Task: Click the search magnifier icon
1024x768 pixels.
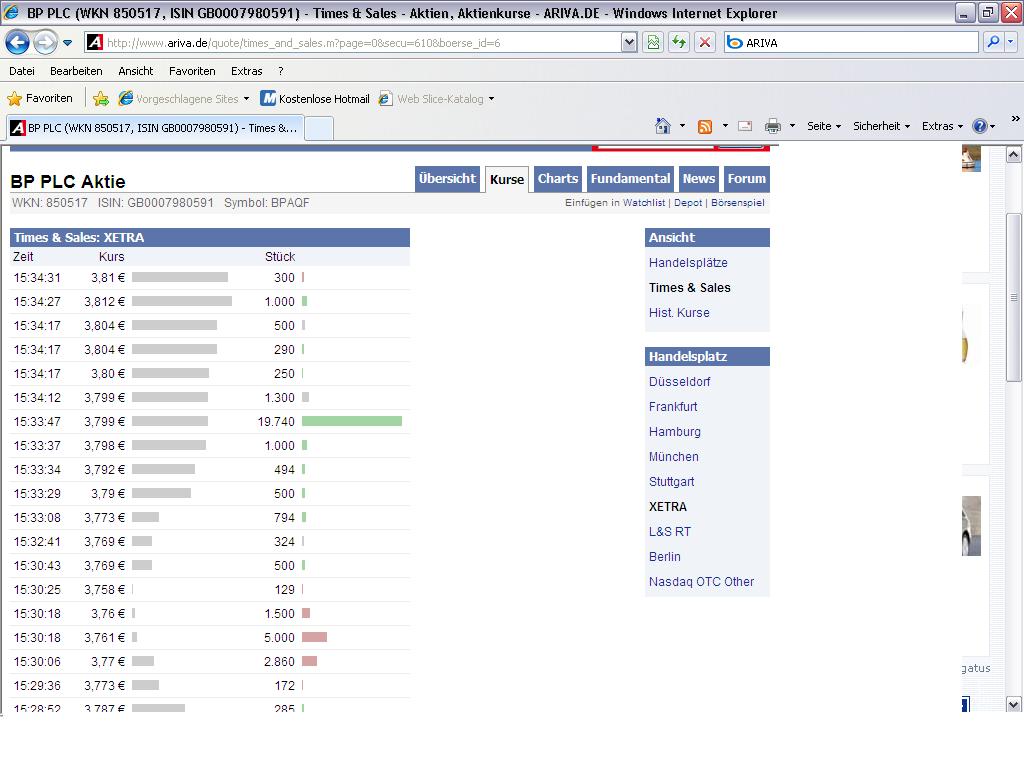Action: (x=993, y=42)
